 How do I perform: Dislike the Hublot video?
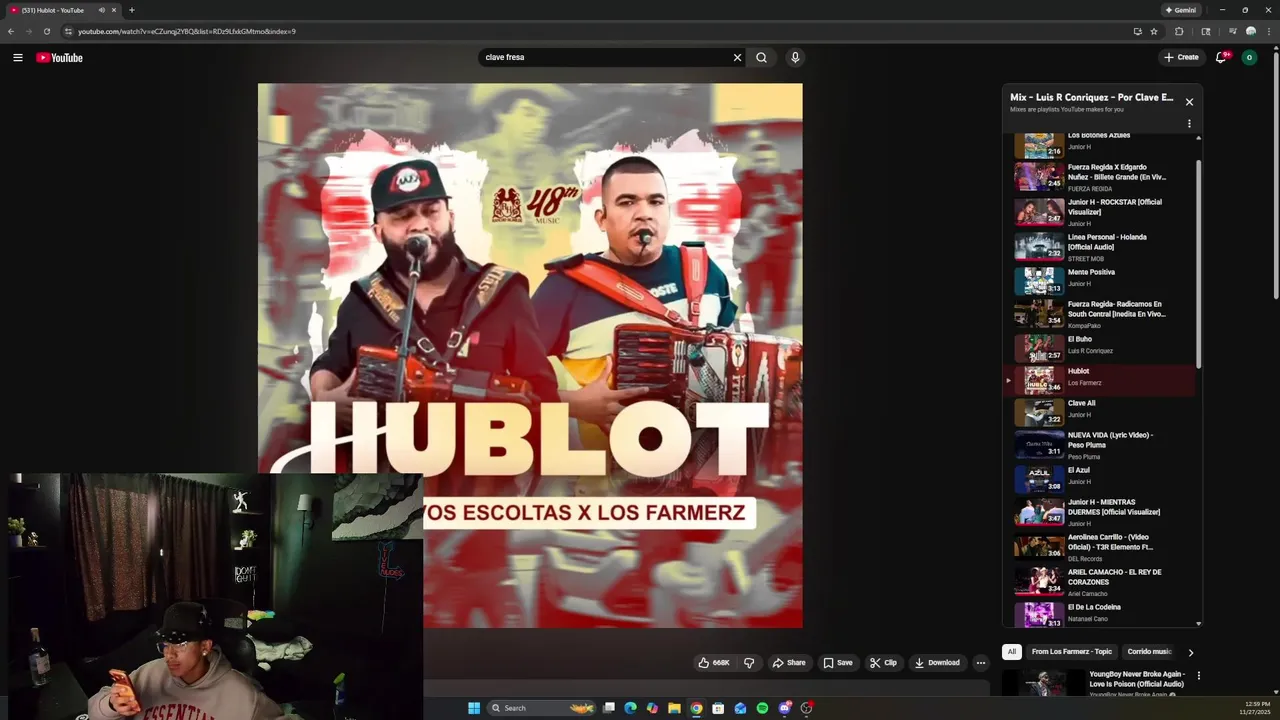(749, 662)
